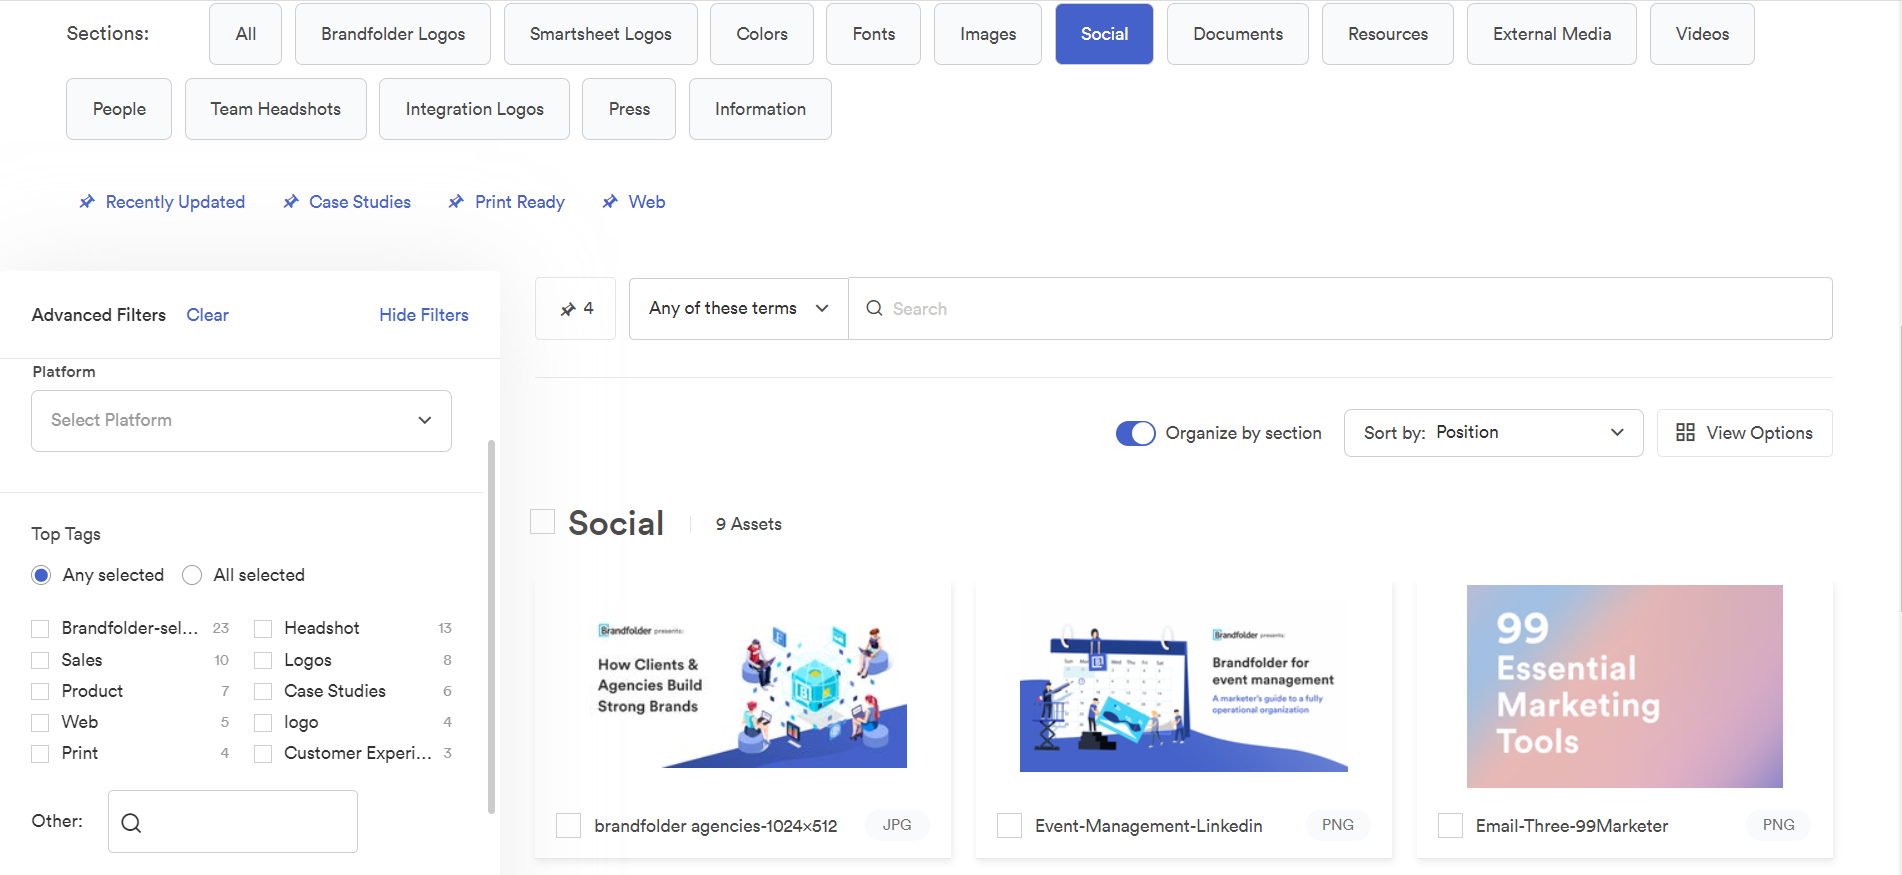The width and height of the screenshot is (1902, 875).
Task: Click the pin icon beside Print Ready
Action: point(456,202)
